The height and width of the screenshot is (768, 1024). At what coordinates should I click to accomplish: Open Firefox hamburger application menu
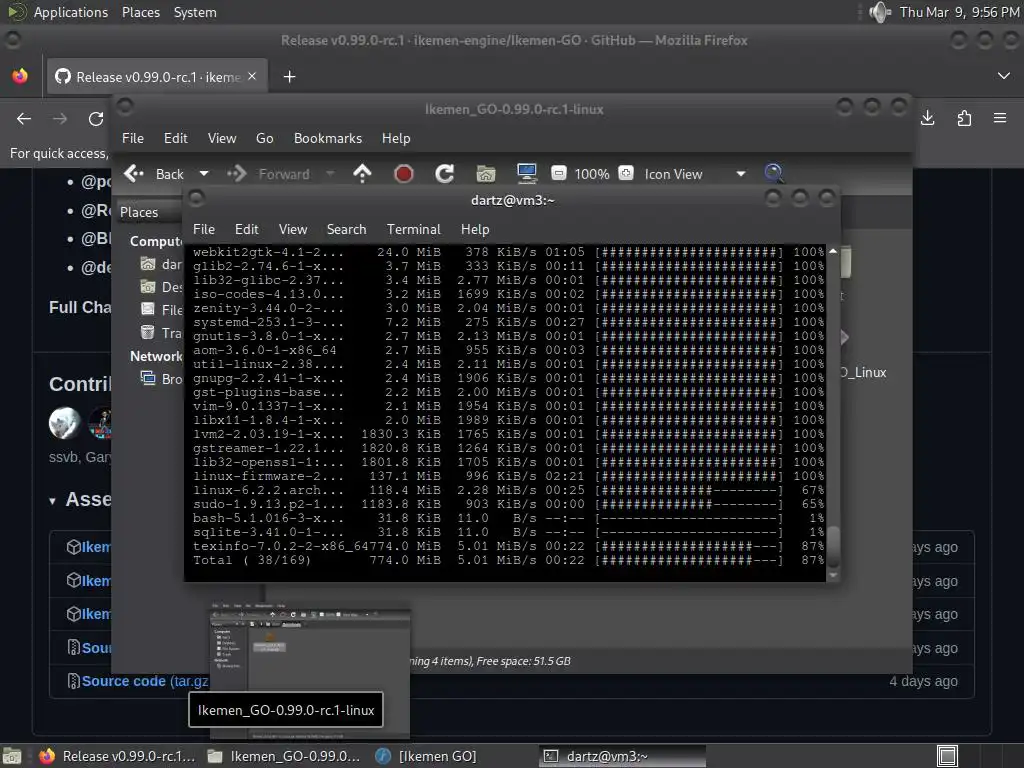1000,118
